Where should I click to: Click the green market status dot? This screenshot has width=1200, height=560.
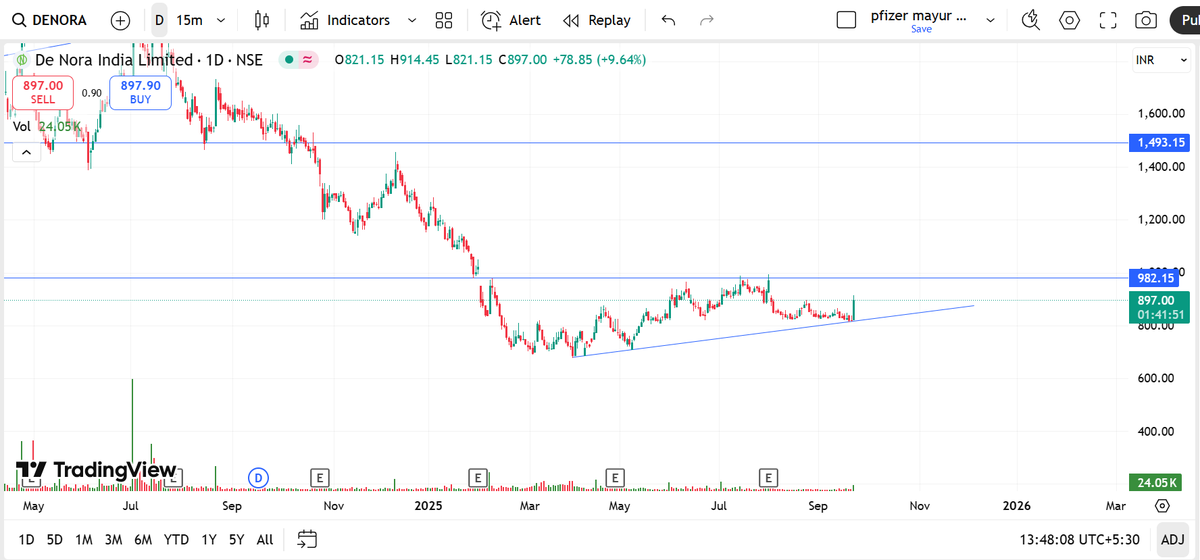[x=288, y=60]
